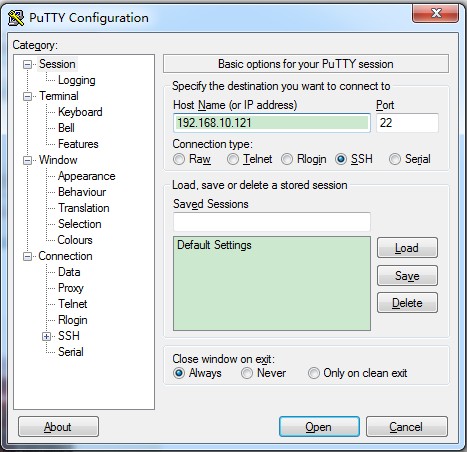Screen dimensions: 467x452
Task: Click the Load button
Action: click(x=407, y=248)
